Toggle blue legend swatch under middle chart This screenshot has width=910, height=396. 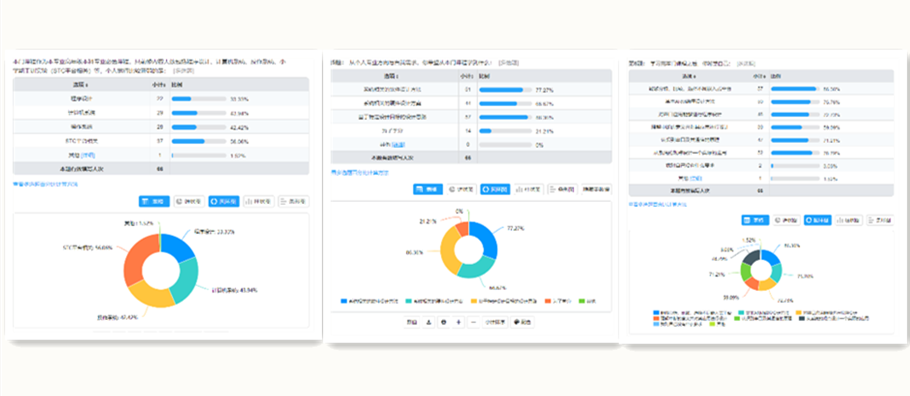pyautogui.click(x=344, y=301)
